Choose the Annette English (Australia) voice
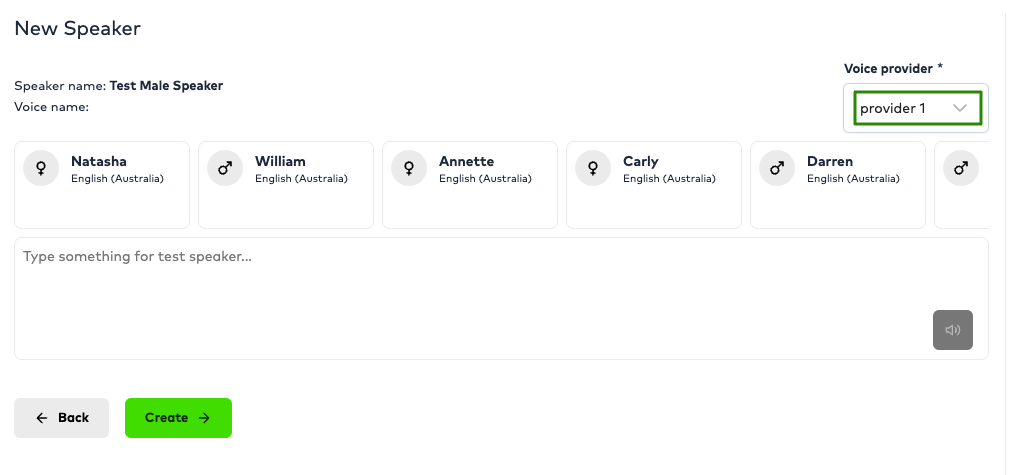 click(470, 185)
